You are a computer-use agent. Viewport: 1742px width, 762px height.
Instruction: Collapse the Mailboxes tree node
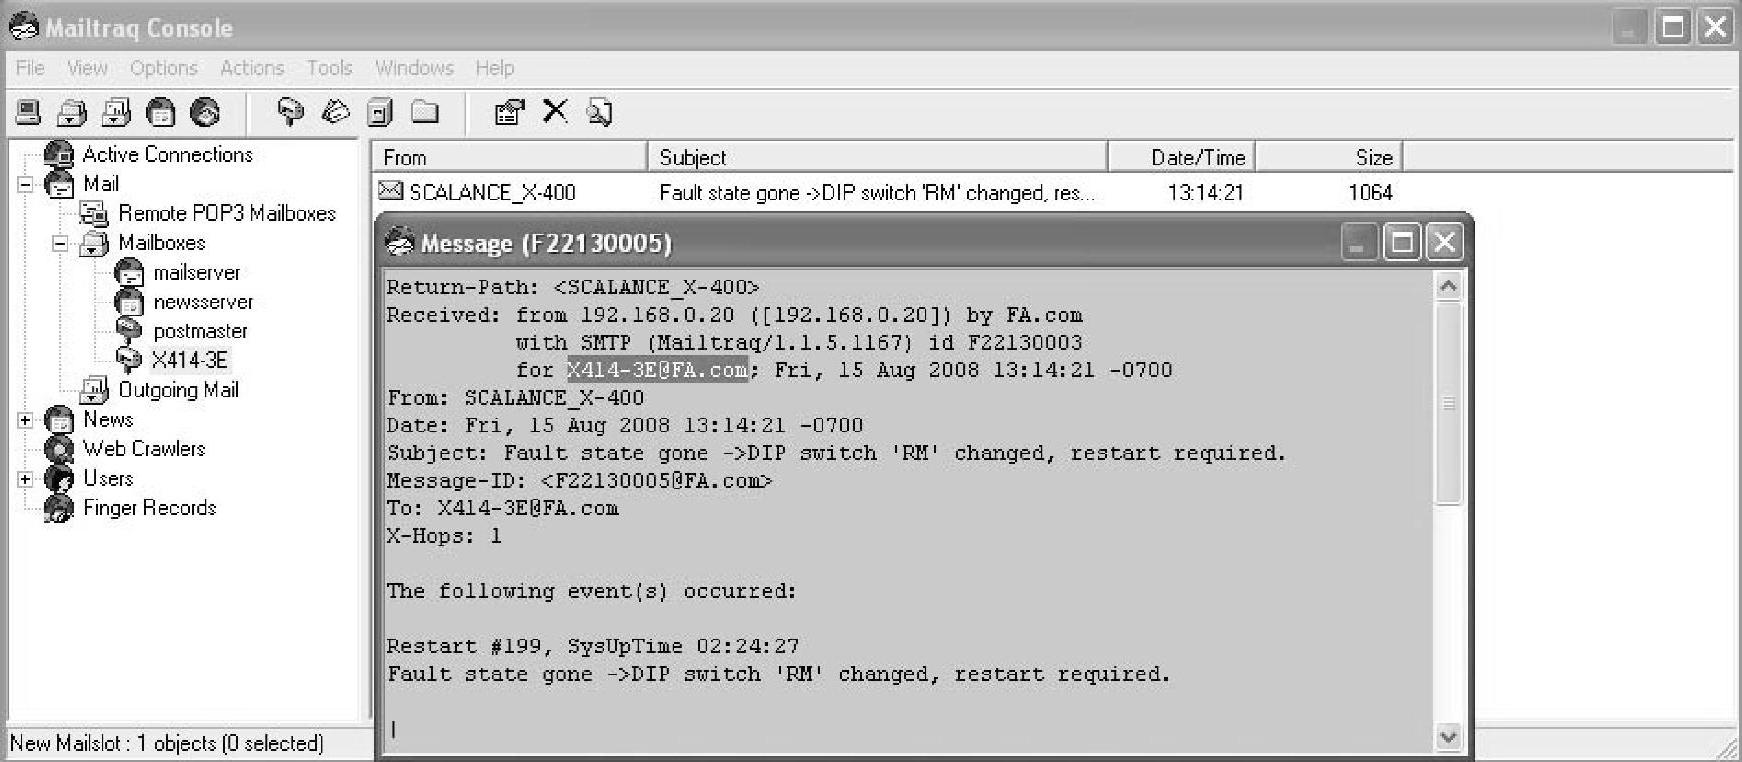click(x=60, y=243)
